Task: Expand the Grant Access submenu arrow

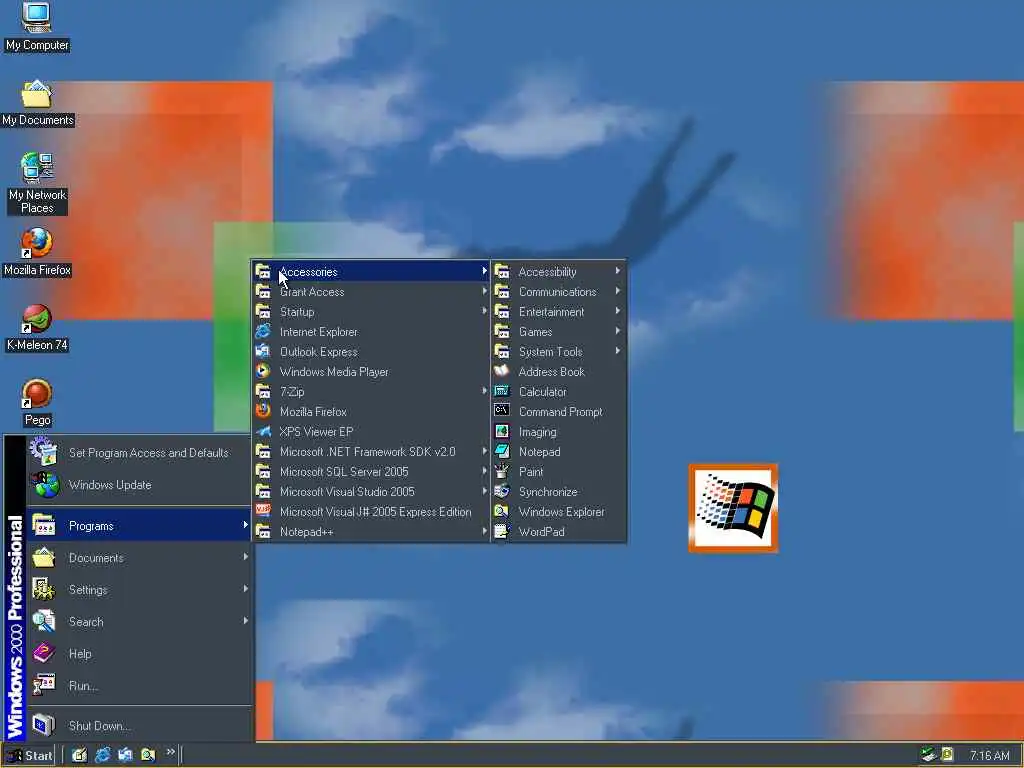Action: [484, 291]
